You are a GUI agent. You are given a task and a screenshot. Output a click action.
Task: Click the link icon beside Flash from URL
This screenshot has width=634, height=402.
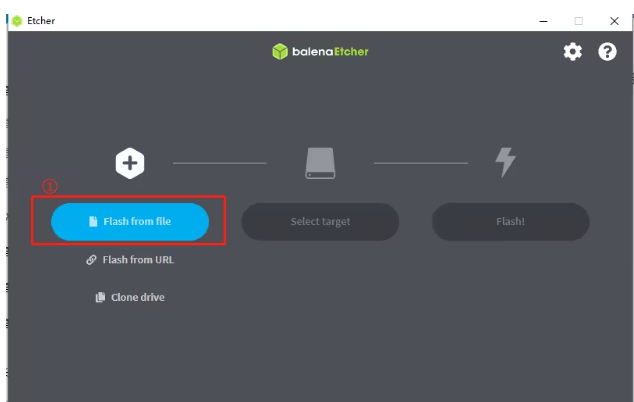click(x=91, y=260)
